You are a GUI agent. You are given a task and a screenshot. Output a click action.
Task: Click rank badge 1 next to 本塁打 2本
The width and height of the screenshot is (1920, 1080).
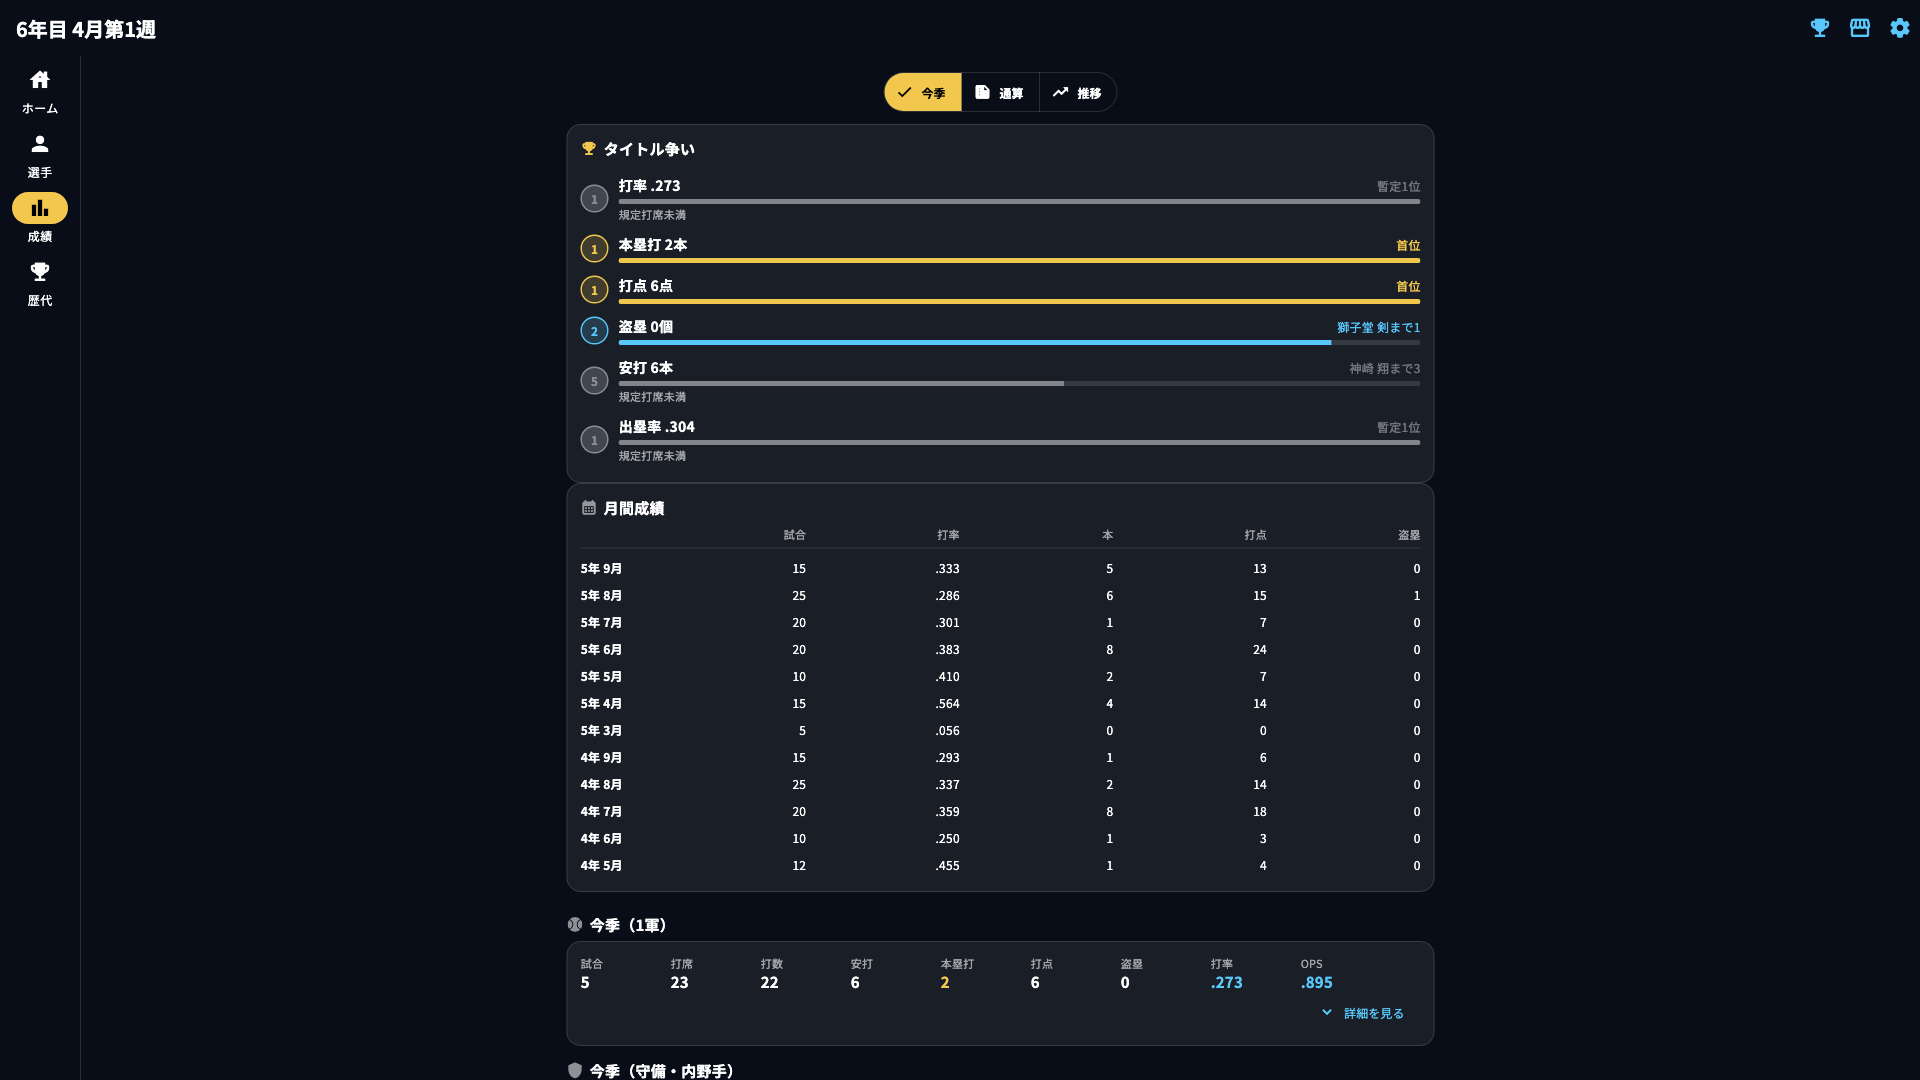[594, 249]
